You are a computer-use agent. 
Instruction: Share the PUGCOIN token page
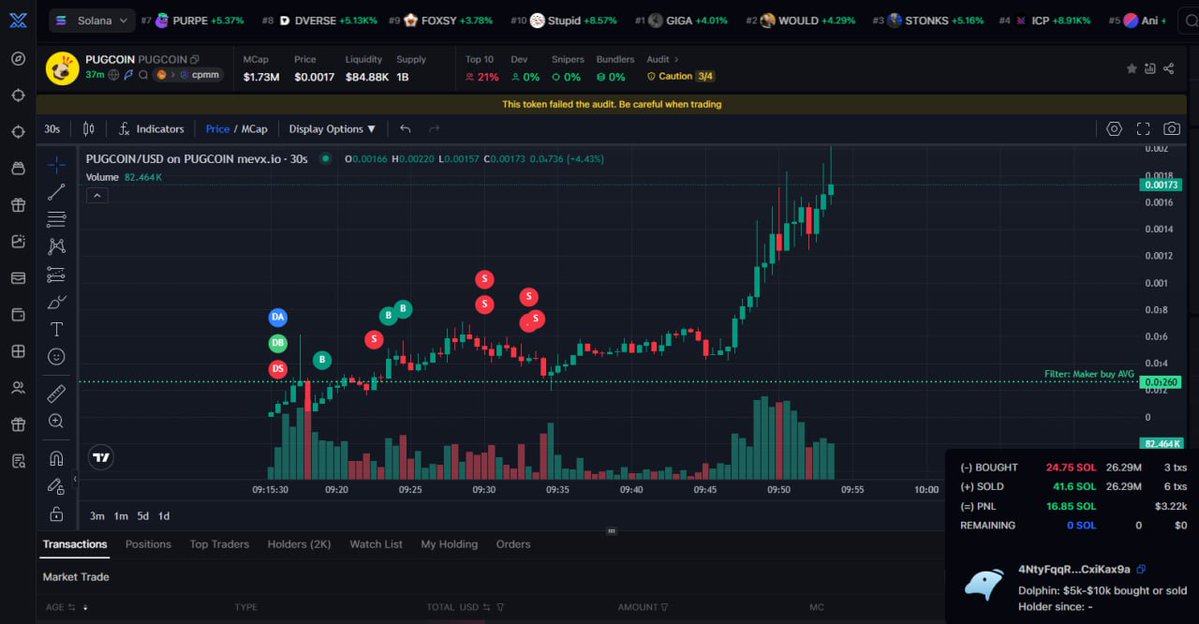pyautogui.click(x=1168, y=68)
